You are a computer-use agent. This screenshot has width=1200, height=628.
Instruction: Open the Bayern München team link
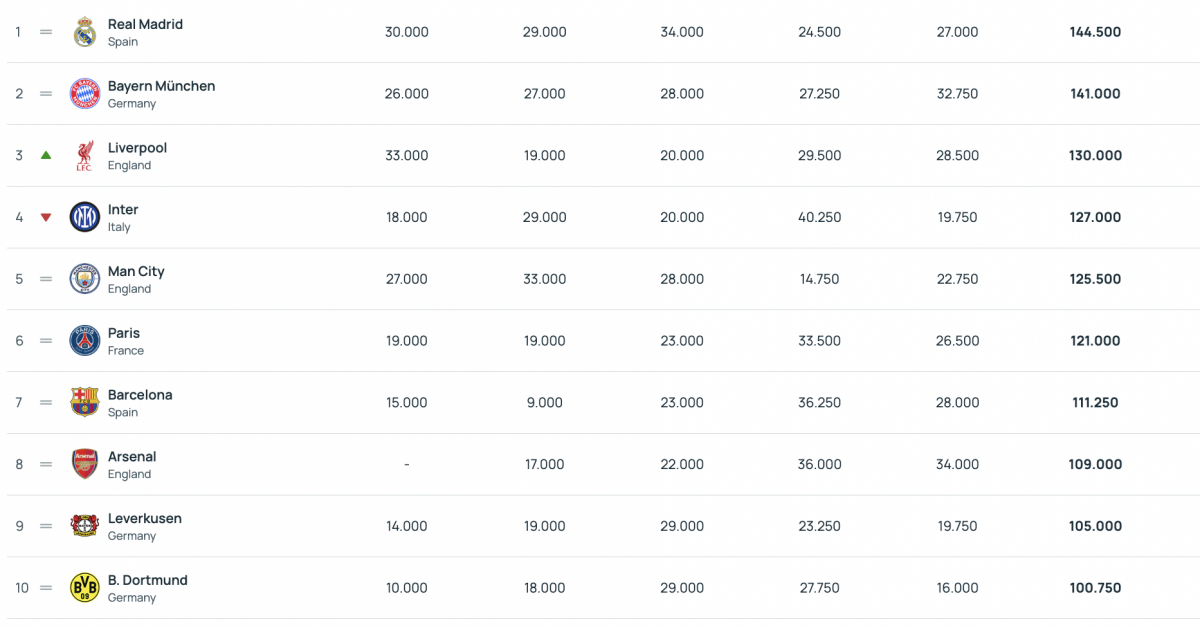coord(161,86)
